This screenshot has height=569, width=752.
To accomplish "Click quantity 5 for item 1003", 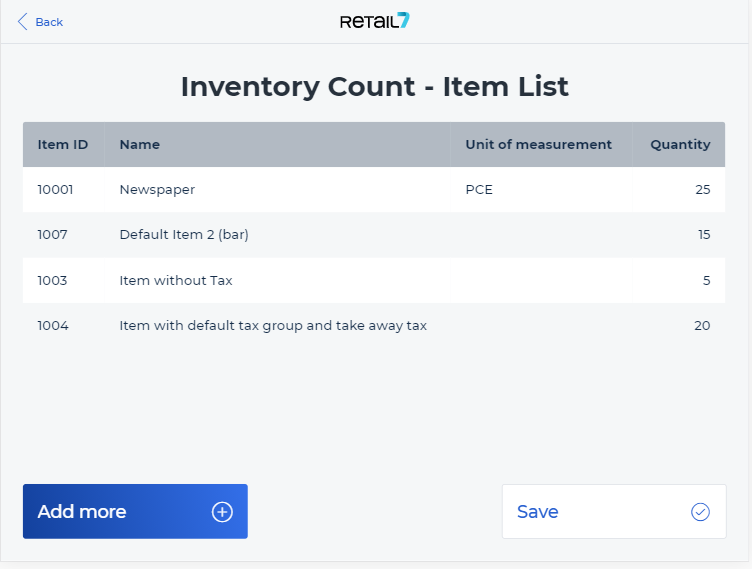I will 706,280.
